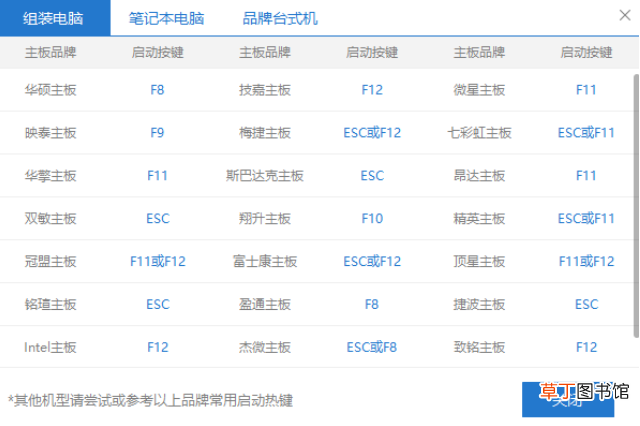Select ESC或F11 for 精英主板
The image size is (640, 426).
tap(586, 218)
